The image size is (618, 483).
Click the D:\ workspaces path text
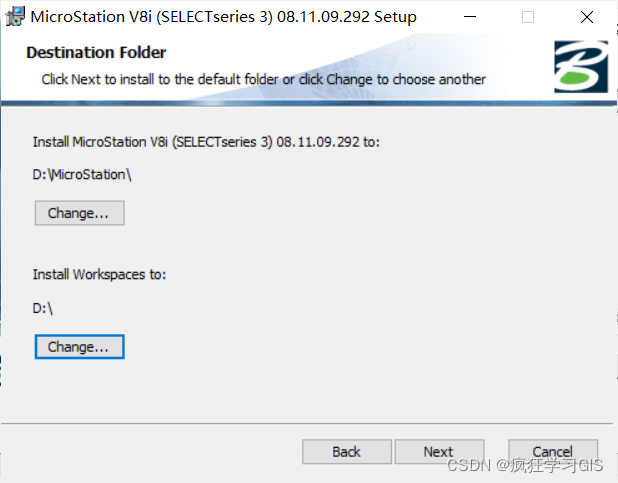coord(43,308)
